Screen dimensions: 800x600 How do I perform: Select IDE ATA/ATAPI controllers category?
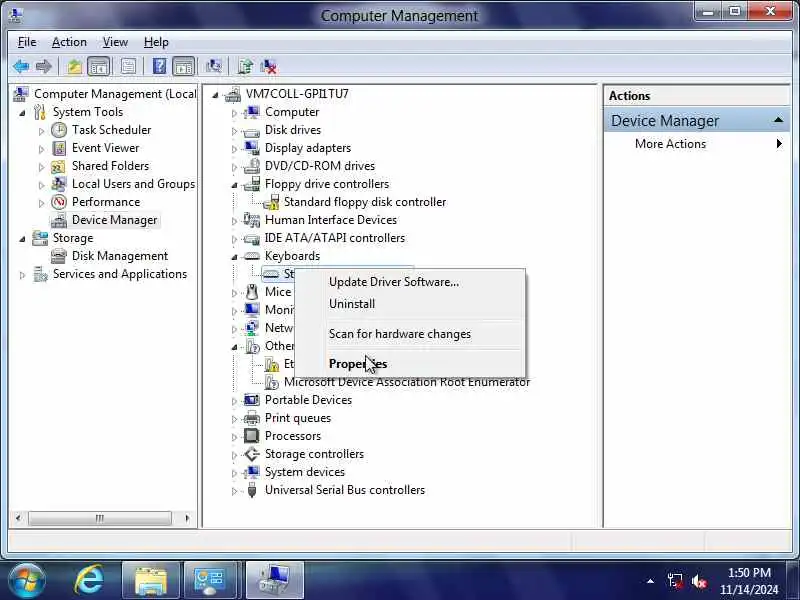[335, 238]
